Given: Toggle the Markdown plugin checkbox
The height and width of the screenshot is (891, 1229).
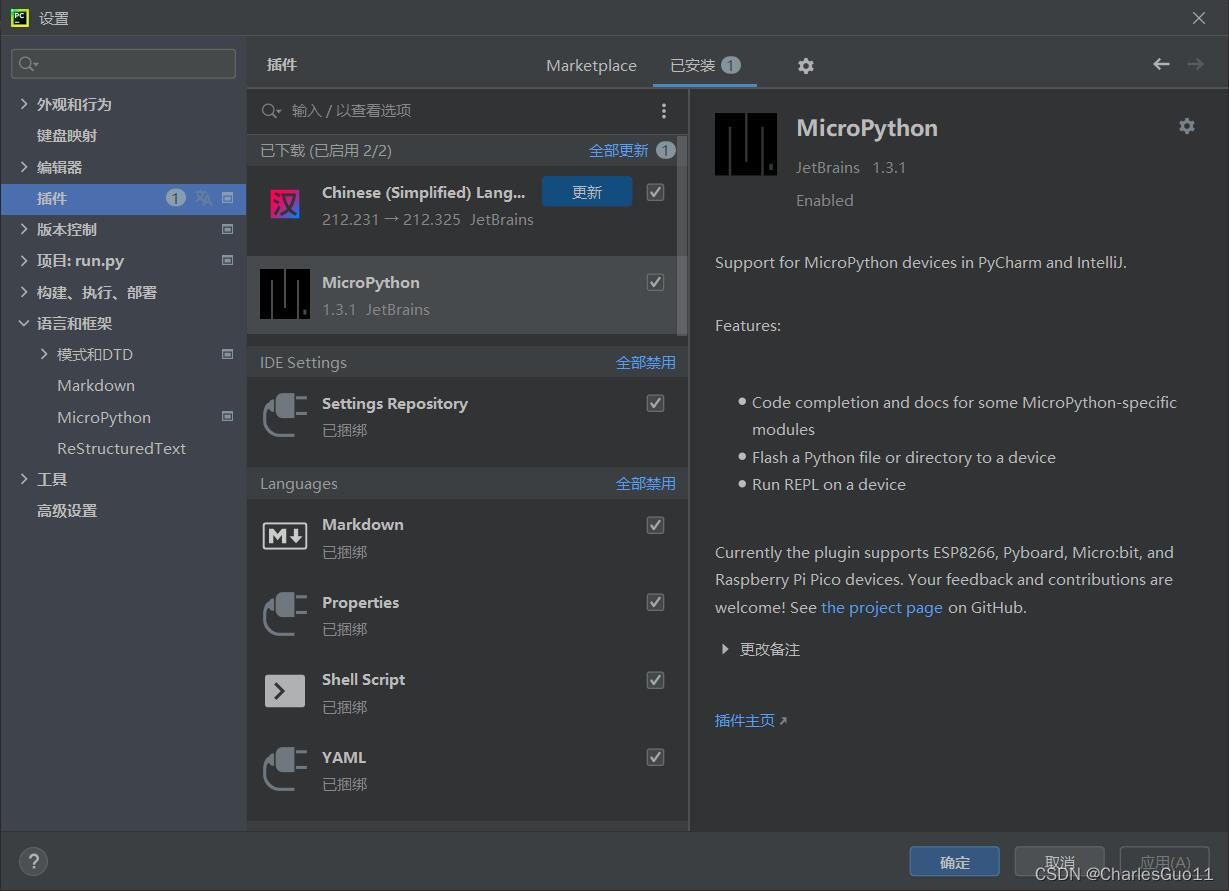Looking at the screenshot, I should click(655, 525).
